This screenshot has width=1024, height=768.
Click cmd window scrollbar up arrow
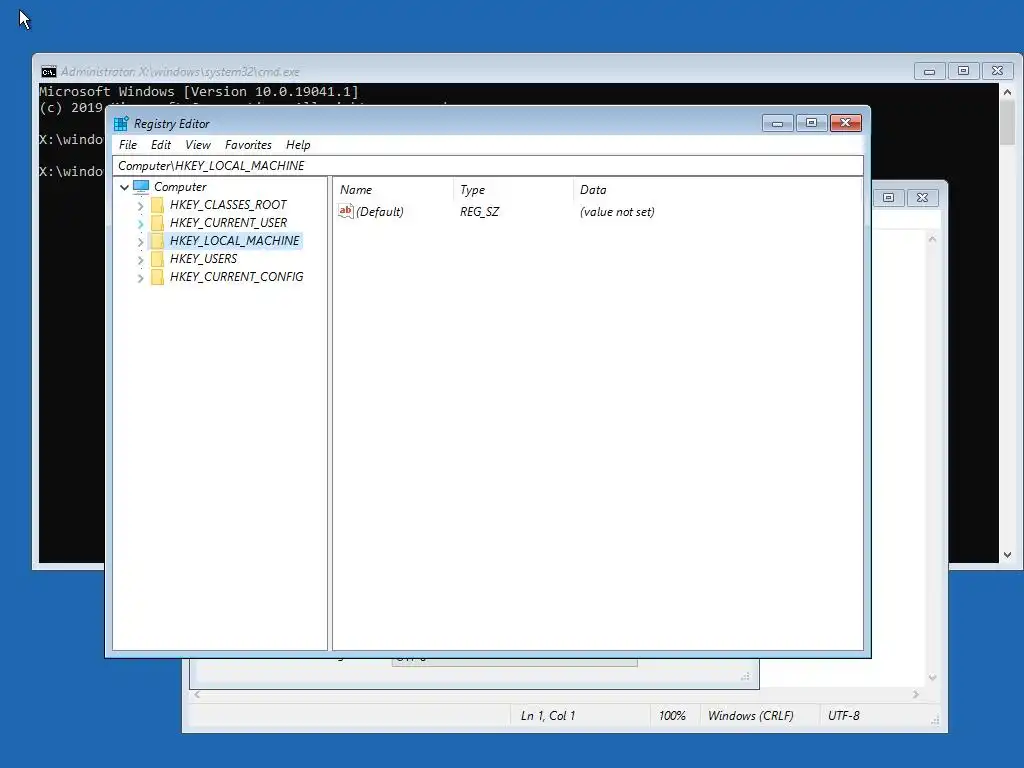click(1008, 92)
